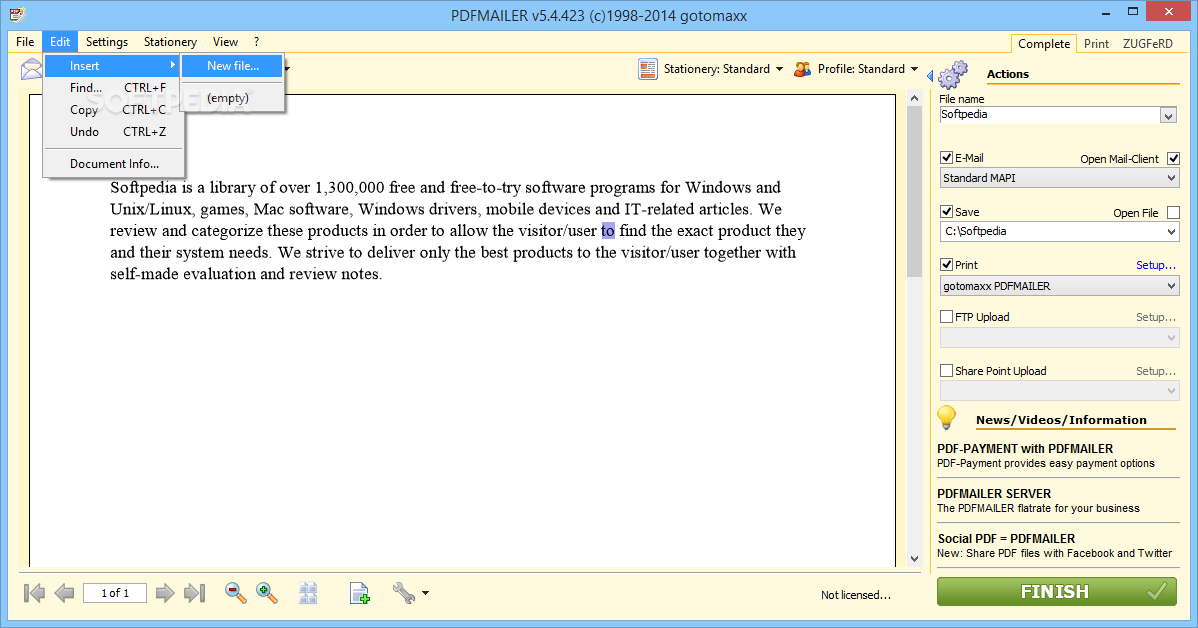
Task: Click the document scrollbar up arrow
Action: pyautogui.click(x=915, y=99)
